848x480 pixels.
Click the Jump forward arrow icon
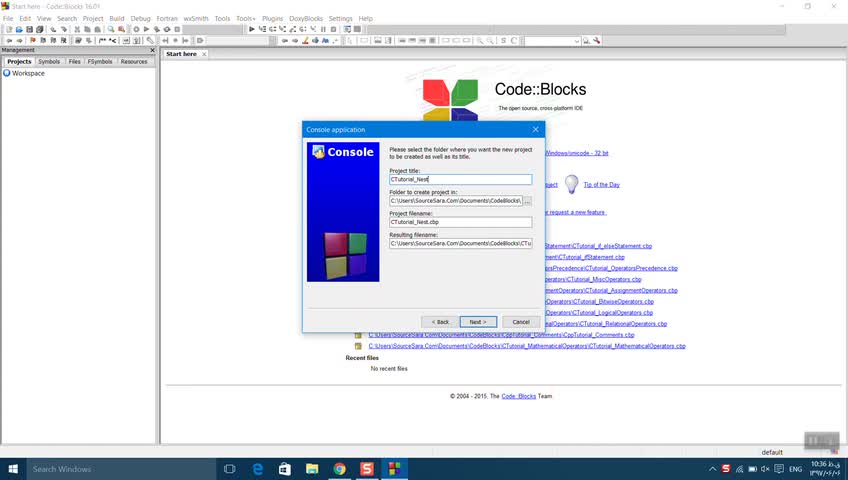click(19, 41)
